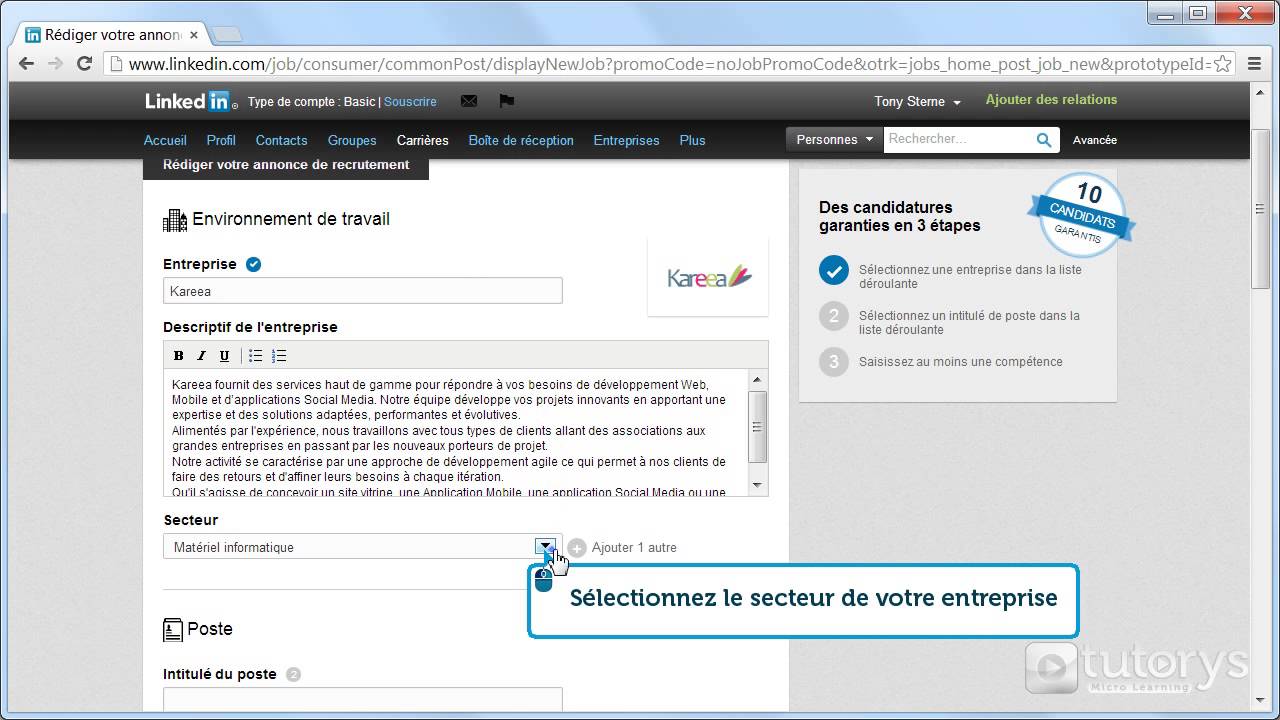Screen dimensions: 1280x720
Task: Apply underline formatting in description editor
Action: pyautogui.click(x=224, y=356)
